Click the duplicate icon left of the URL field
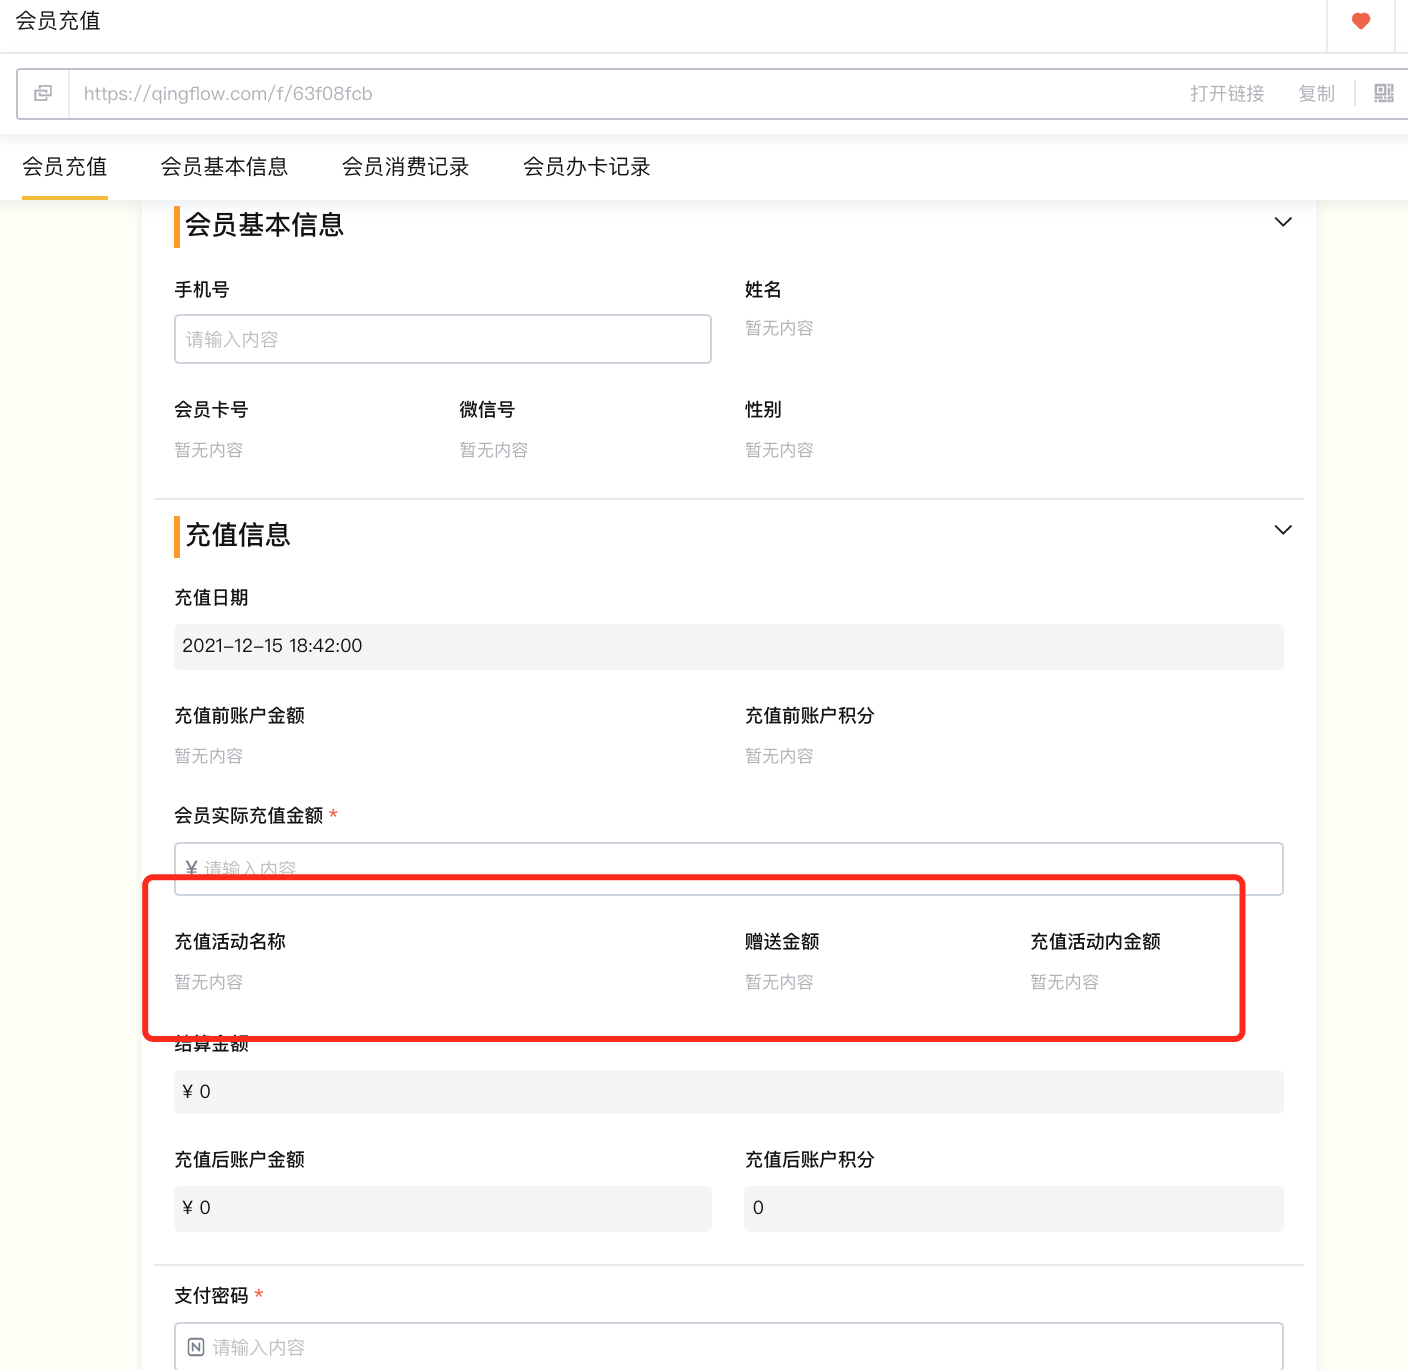This screenshot has height=1370, width=1408. coord(42,93)
